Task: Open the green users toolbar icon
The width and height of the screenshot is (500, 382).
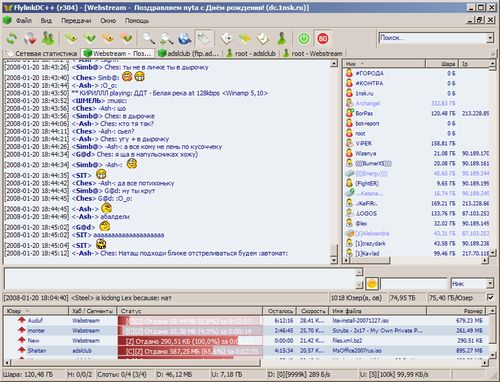Action: tap(48, 39)
